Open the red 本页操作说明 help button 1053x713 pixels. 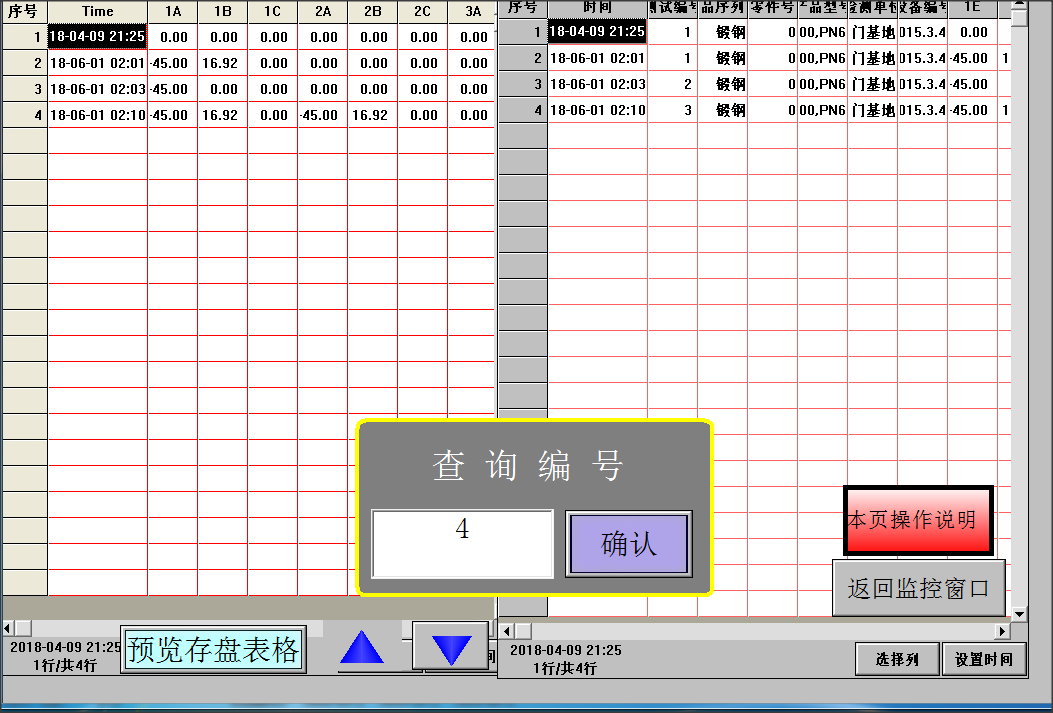(917, 520)
